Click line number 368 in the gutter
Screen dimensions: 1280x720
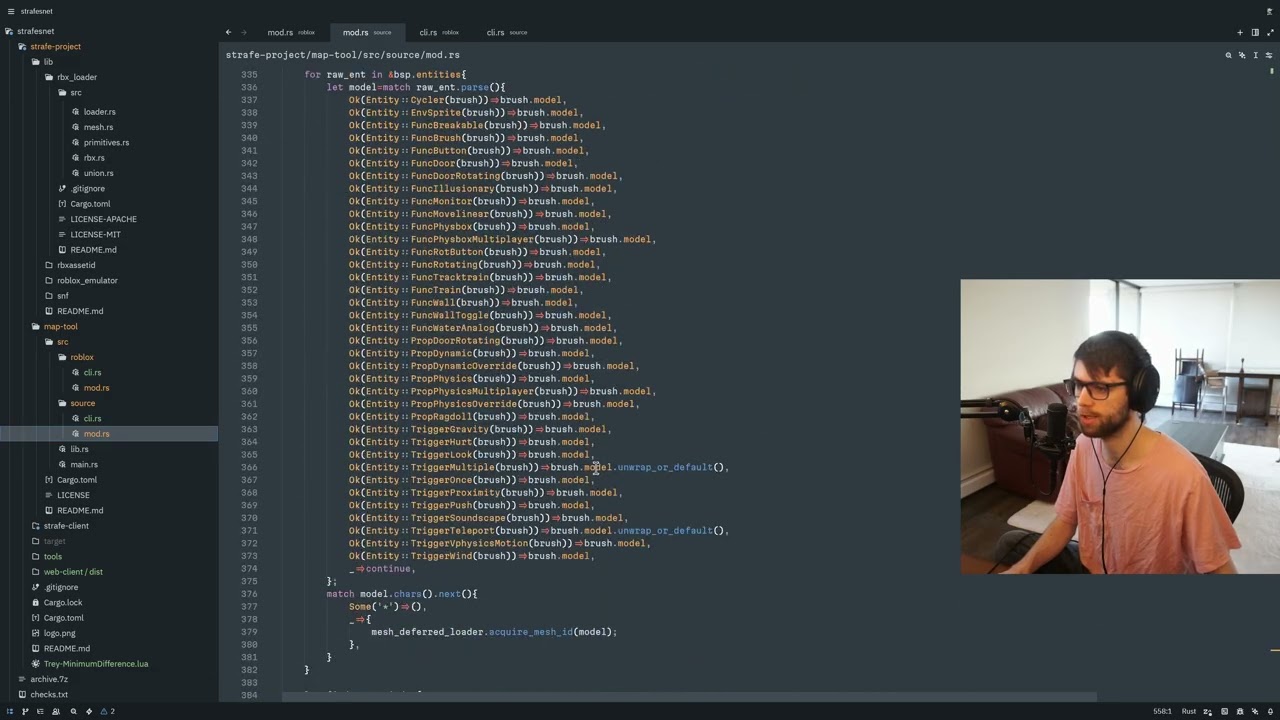click(x=249, y=492)
